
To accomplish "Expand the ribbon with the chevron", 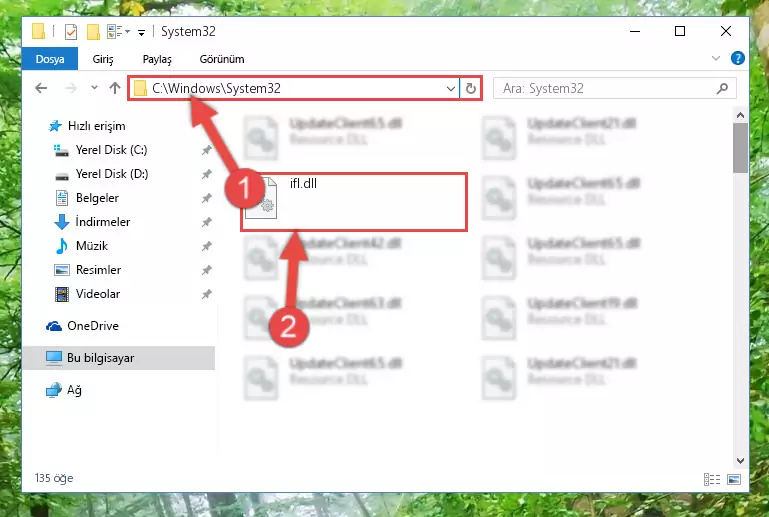I will coord(716,58).
